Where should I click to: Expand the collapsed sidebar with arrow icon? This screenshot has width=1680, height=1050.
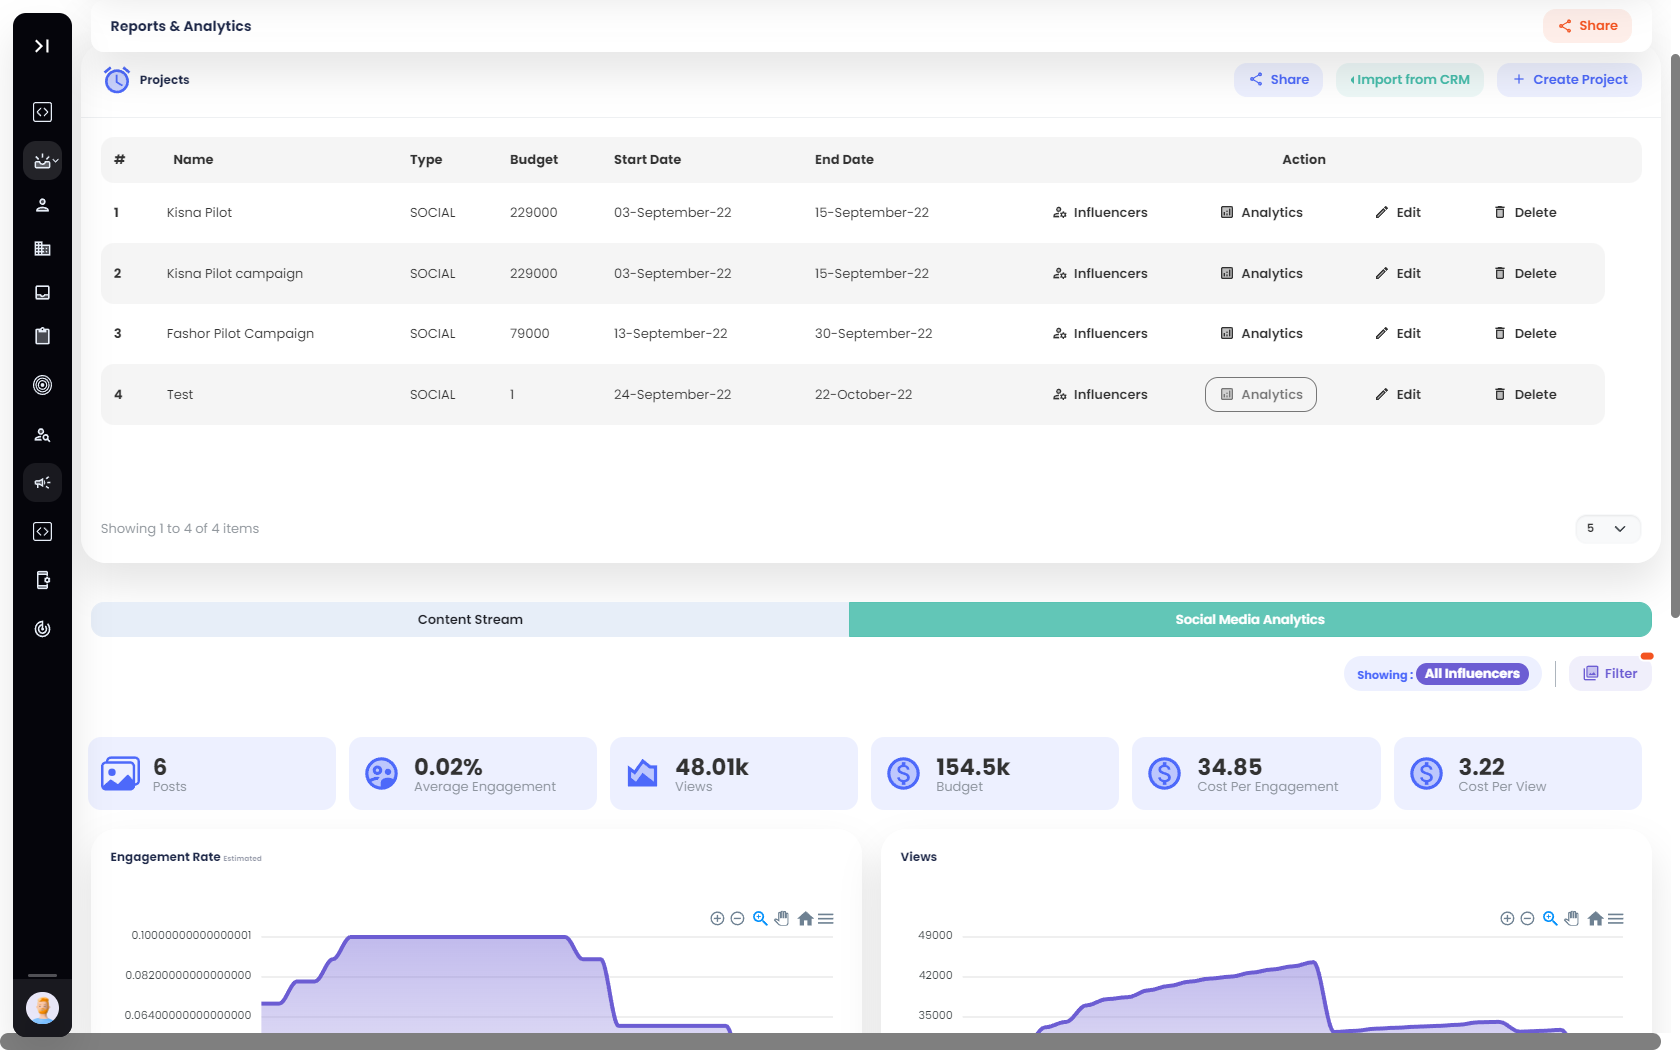tap(42, 46)
